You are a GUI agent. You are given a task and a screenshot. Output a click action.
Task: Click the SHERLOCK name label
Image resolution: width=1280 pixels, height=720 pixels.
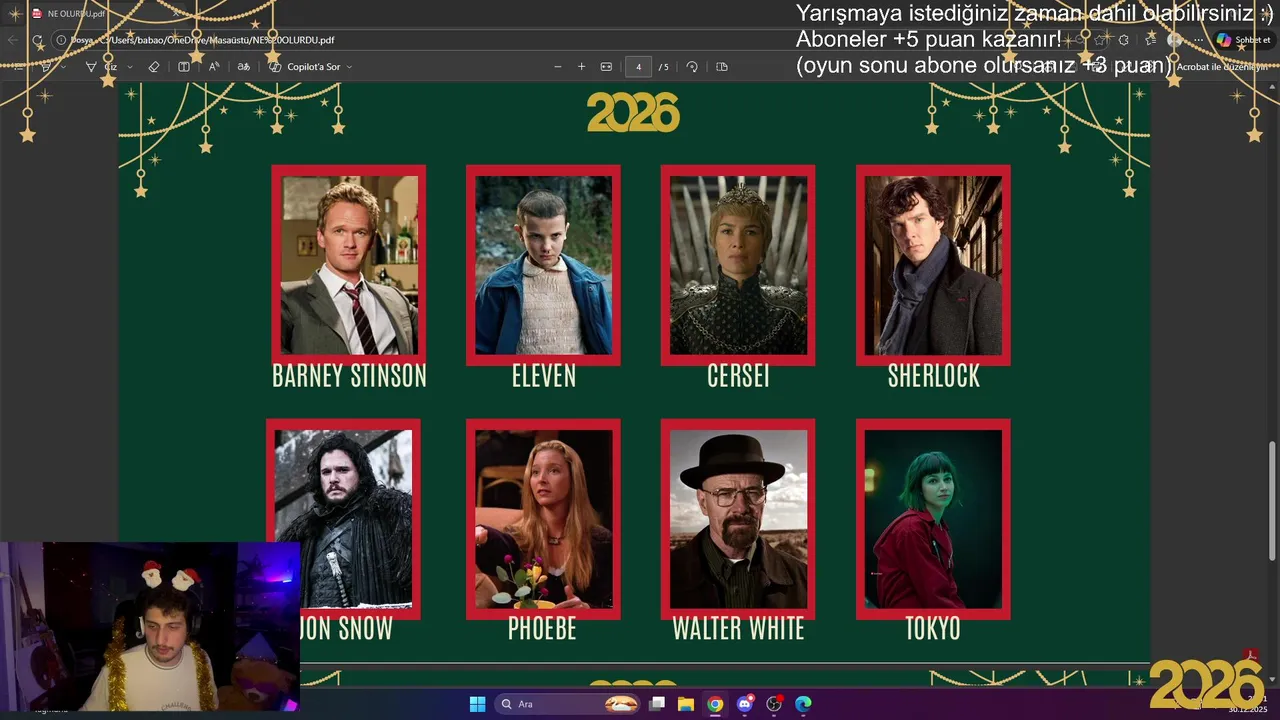coord(934,376)
